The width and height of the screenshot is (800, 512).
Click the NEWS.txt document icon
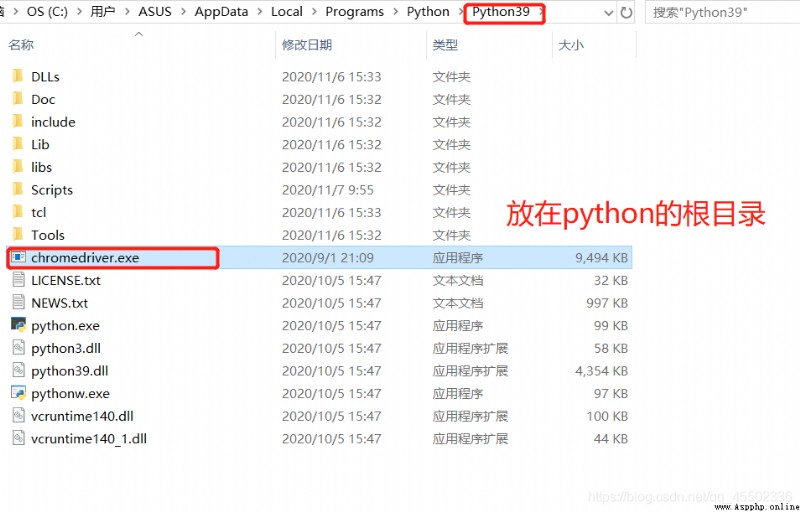(18, 302)
